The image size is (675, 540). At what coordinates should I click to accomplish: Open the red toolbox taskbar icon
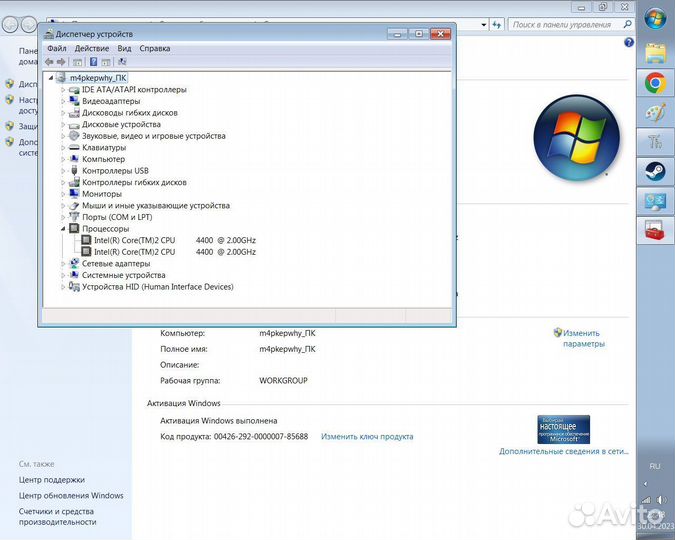pyautogui.click(x=655, y=230)
